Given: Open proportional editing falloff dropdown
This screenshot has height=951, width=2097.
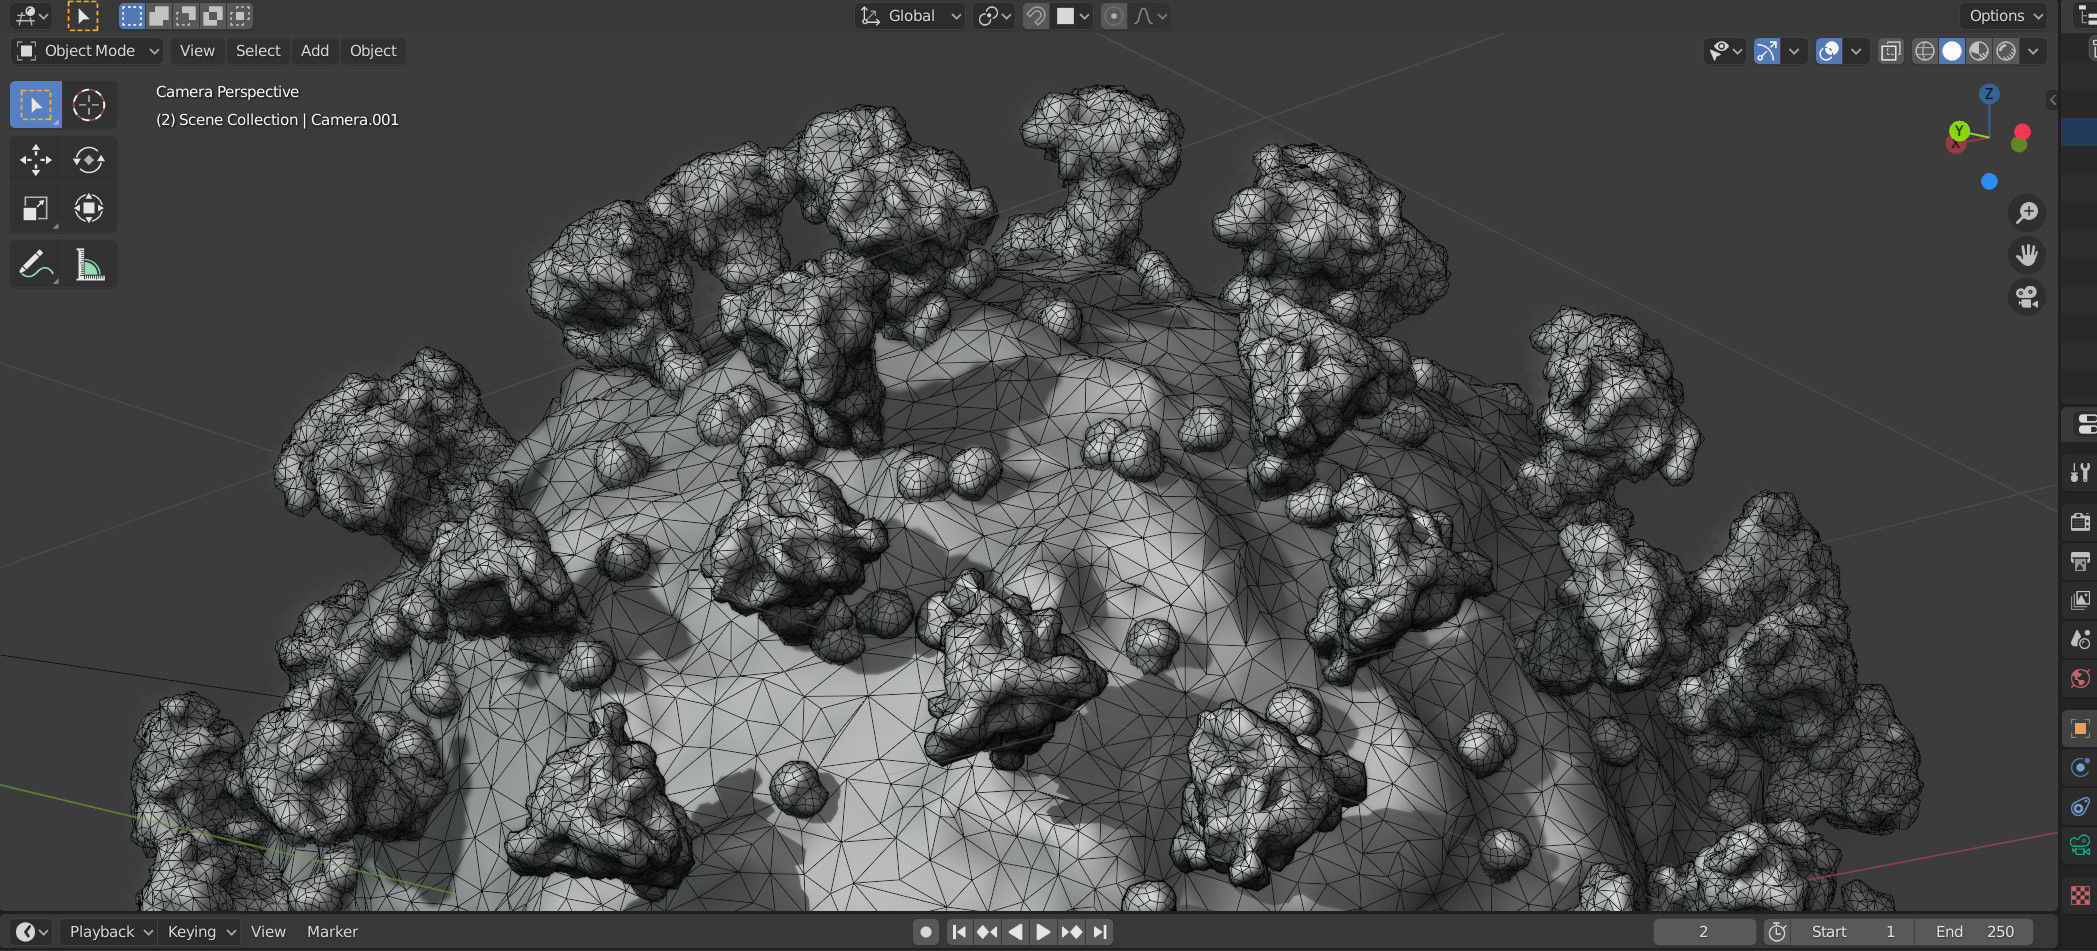Looking at the screenshot, I should click(x=1150, y=16).
